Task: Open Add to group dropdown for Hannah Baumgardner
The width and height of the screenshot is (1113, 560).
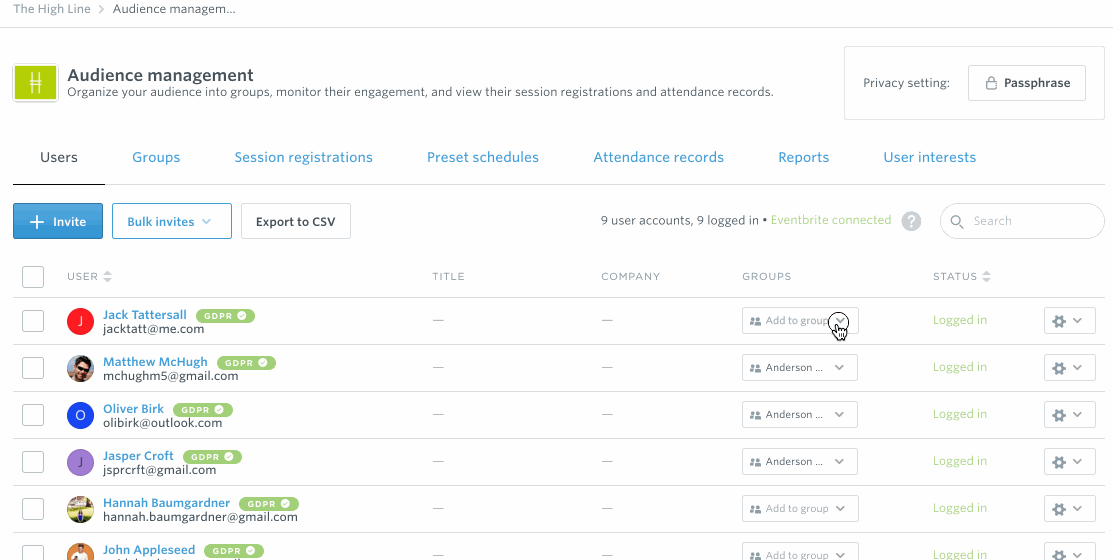Action: pyautogui.click(x=800, y=509)
